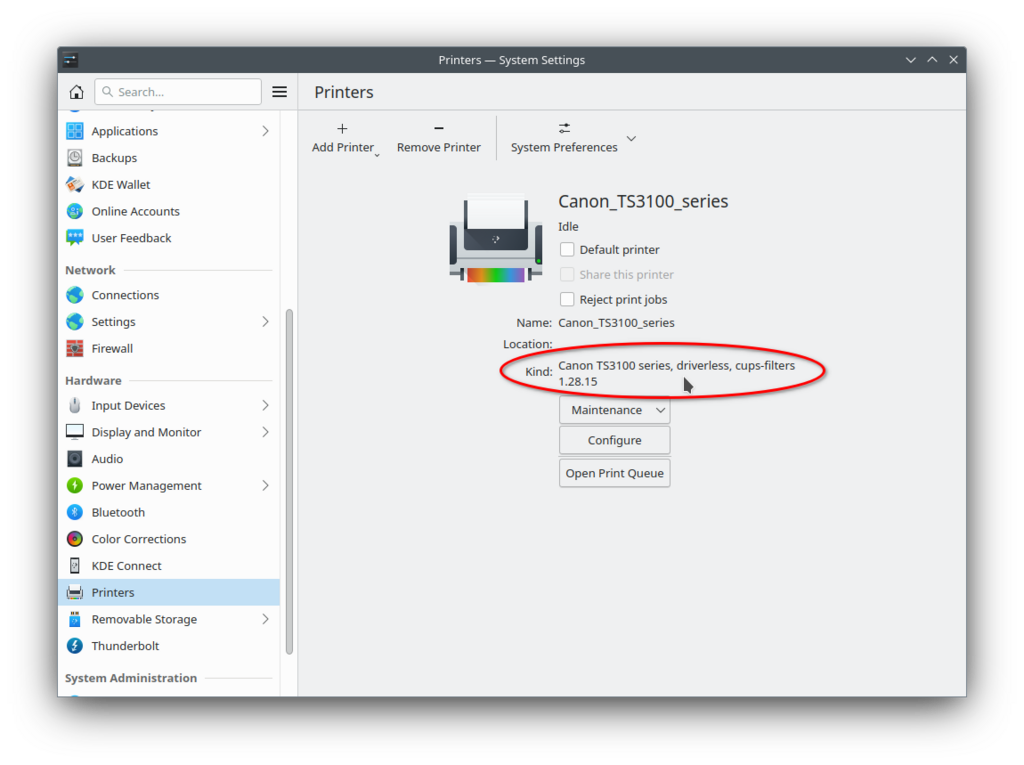The width and height of the screenshot is (1024, 765).
Task: Expand the System Preferences dropdown arrow
Action: pyautogui.click(x=631, y=138)
